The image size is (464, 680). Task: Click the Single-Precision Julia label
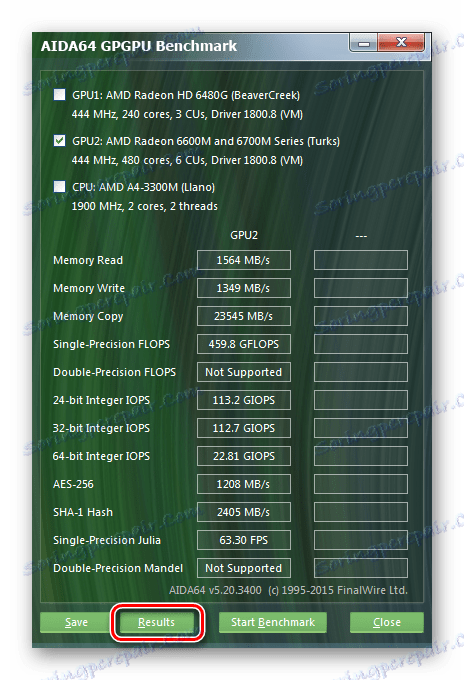click(107, 540)
